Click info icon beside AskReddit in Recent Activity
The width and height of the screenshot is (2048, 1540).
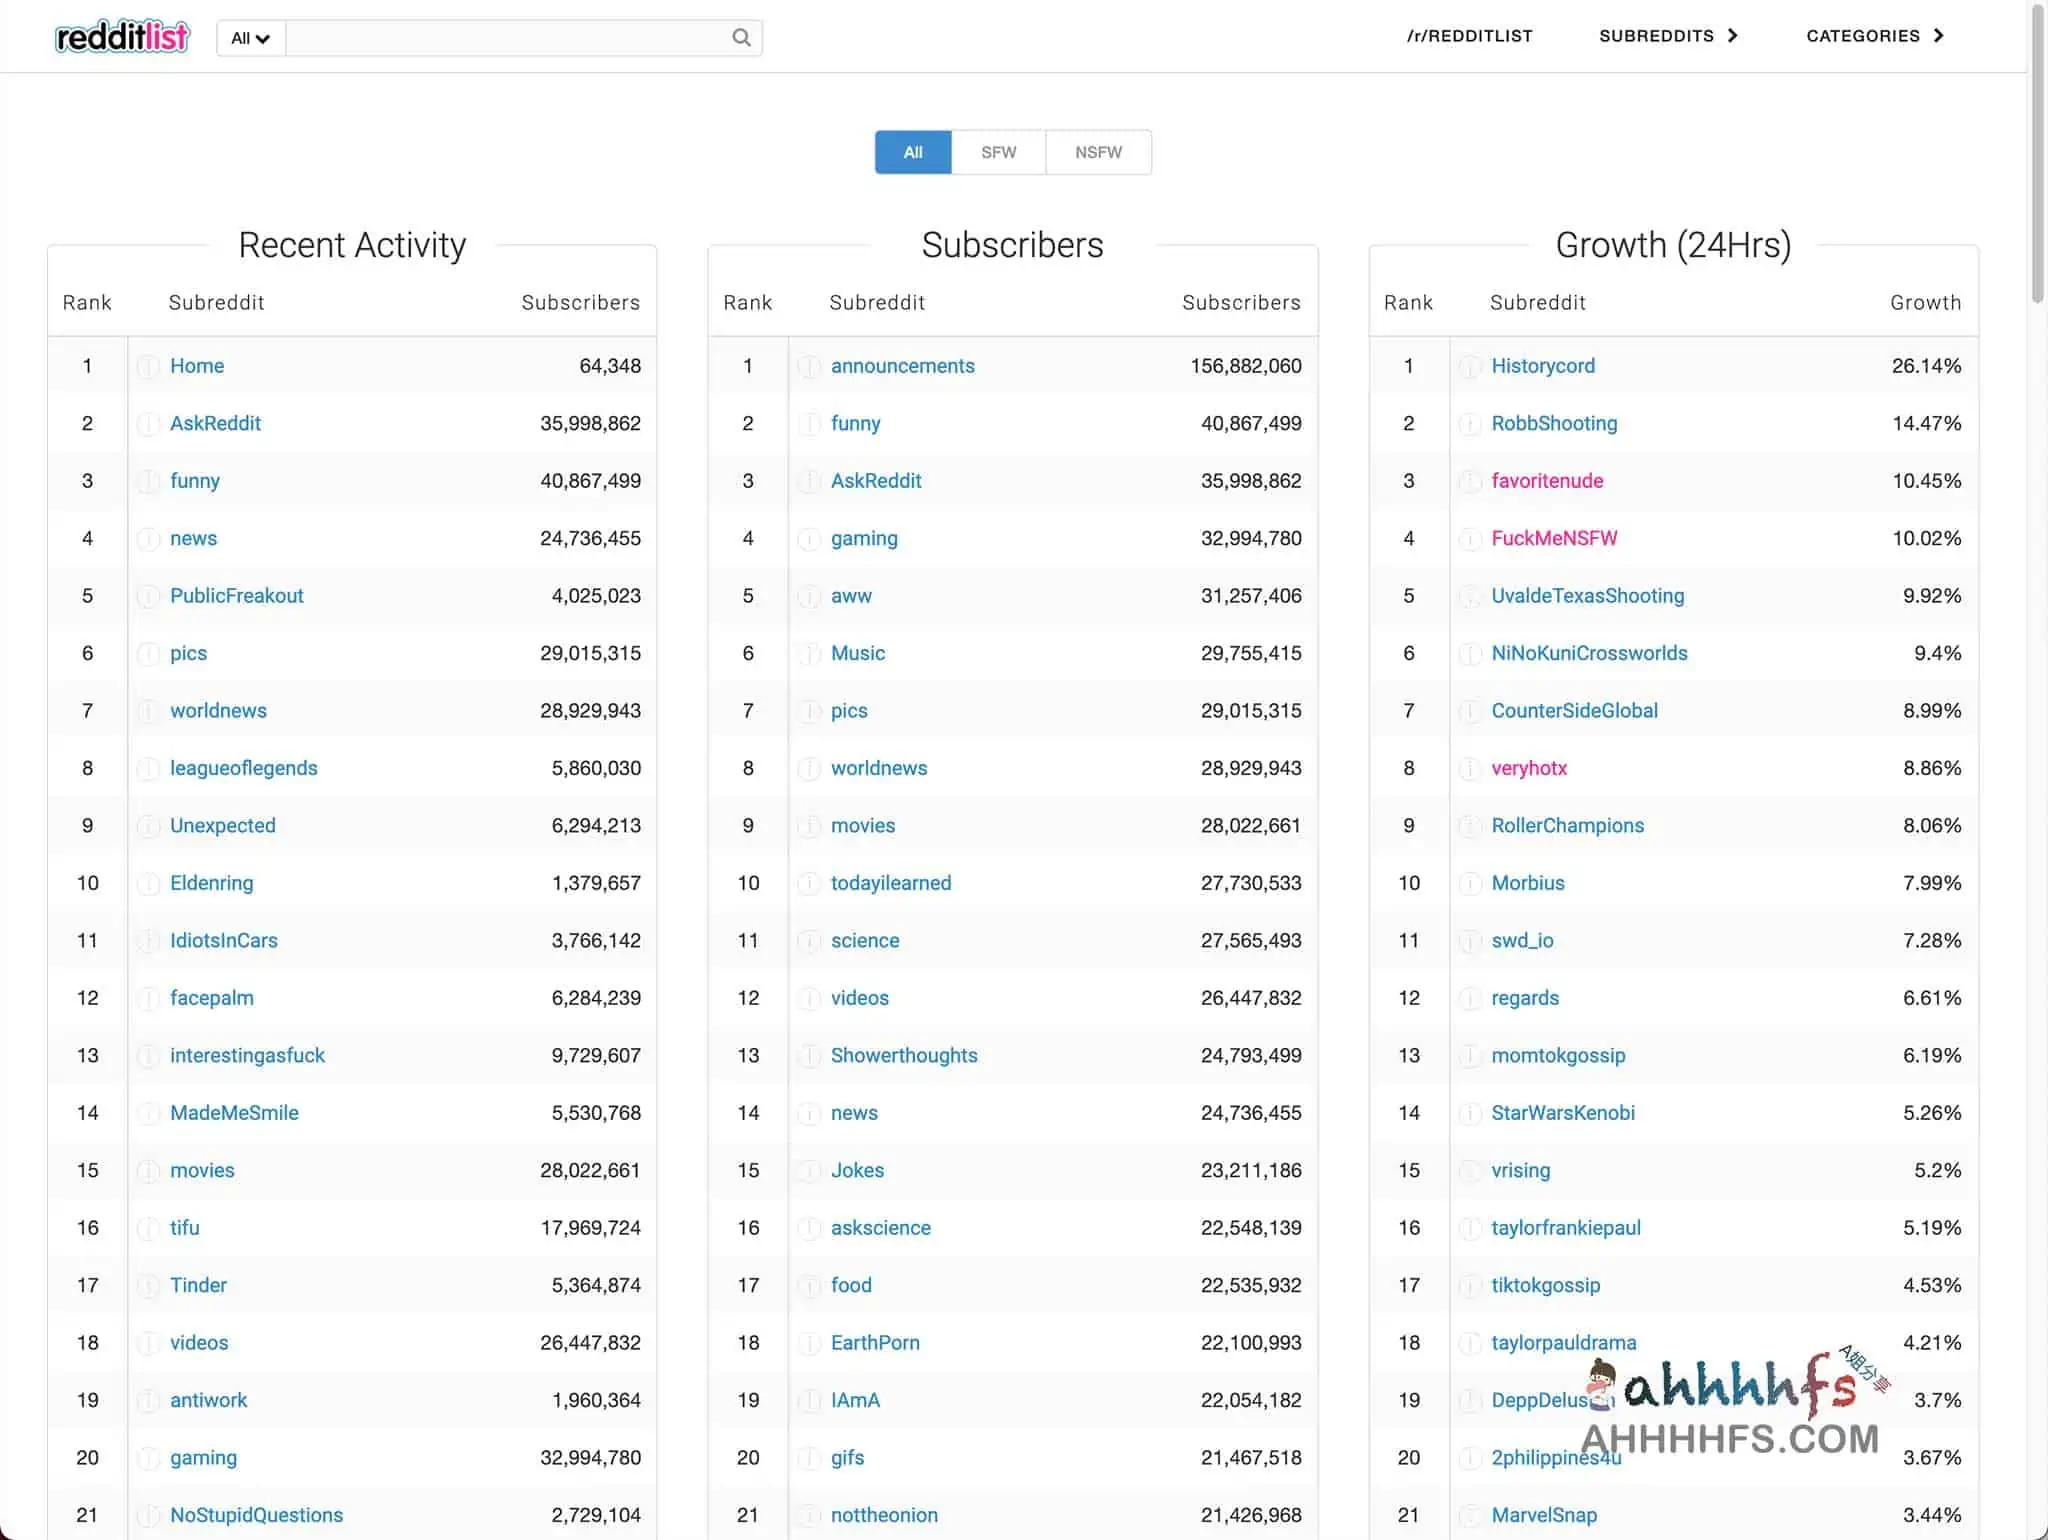point(148,424)
